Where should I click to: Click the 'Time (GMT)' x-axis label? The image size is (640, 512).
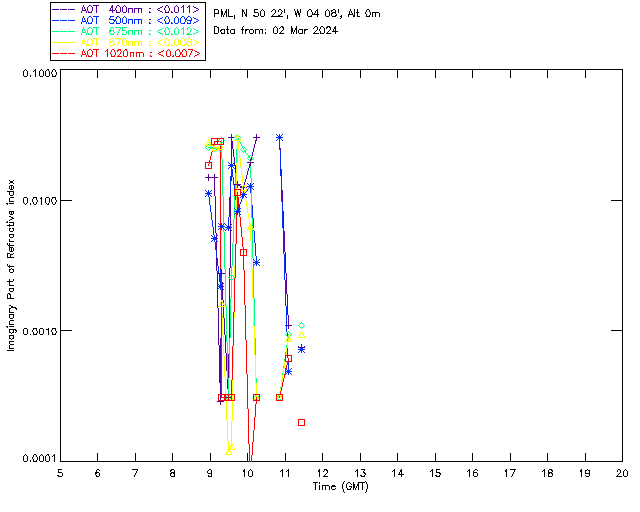340,487
